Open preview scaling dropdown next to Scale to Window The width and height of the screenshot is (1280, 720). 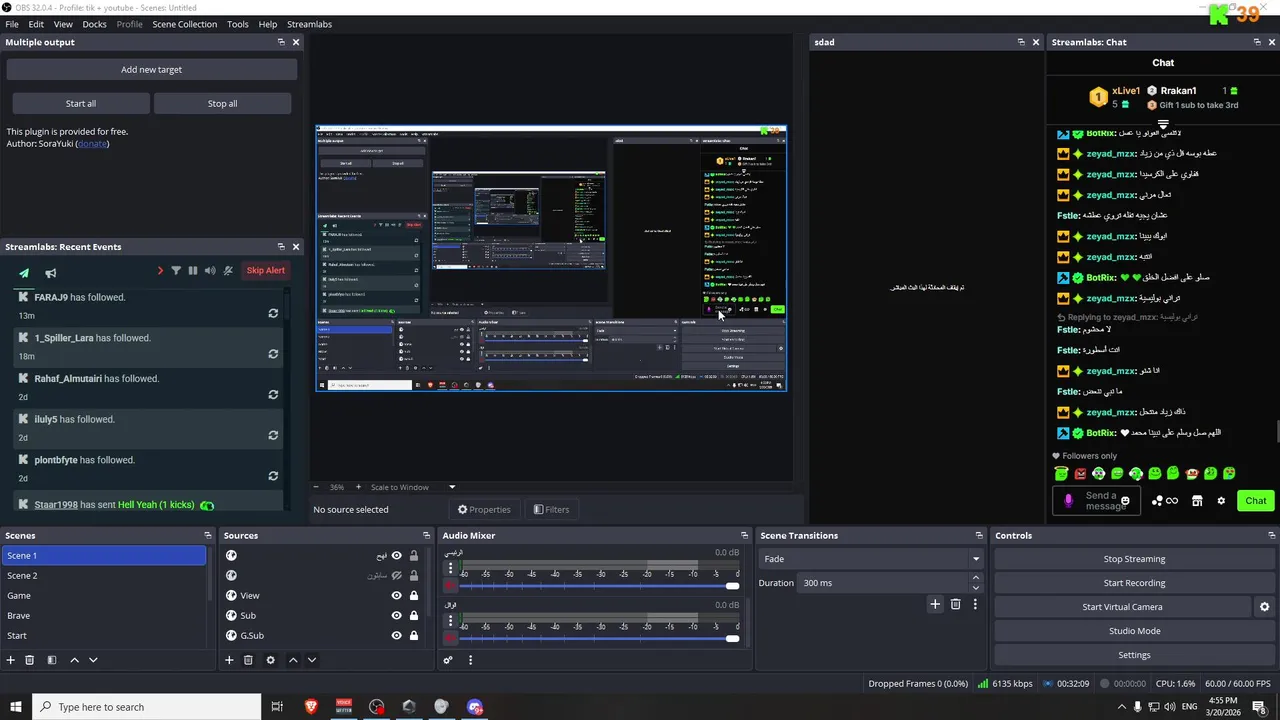452,487
